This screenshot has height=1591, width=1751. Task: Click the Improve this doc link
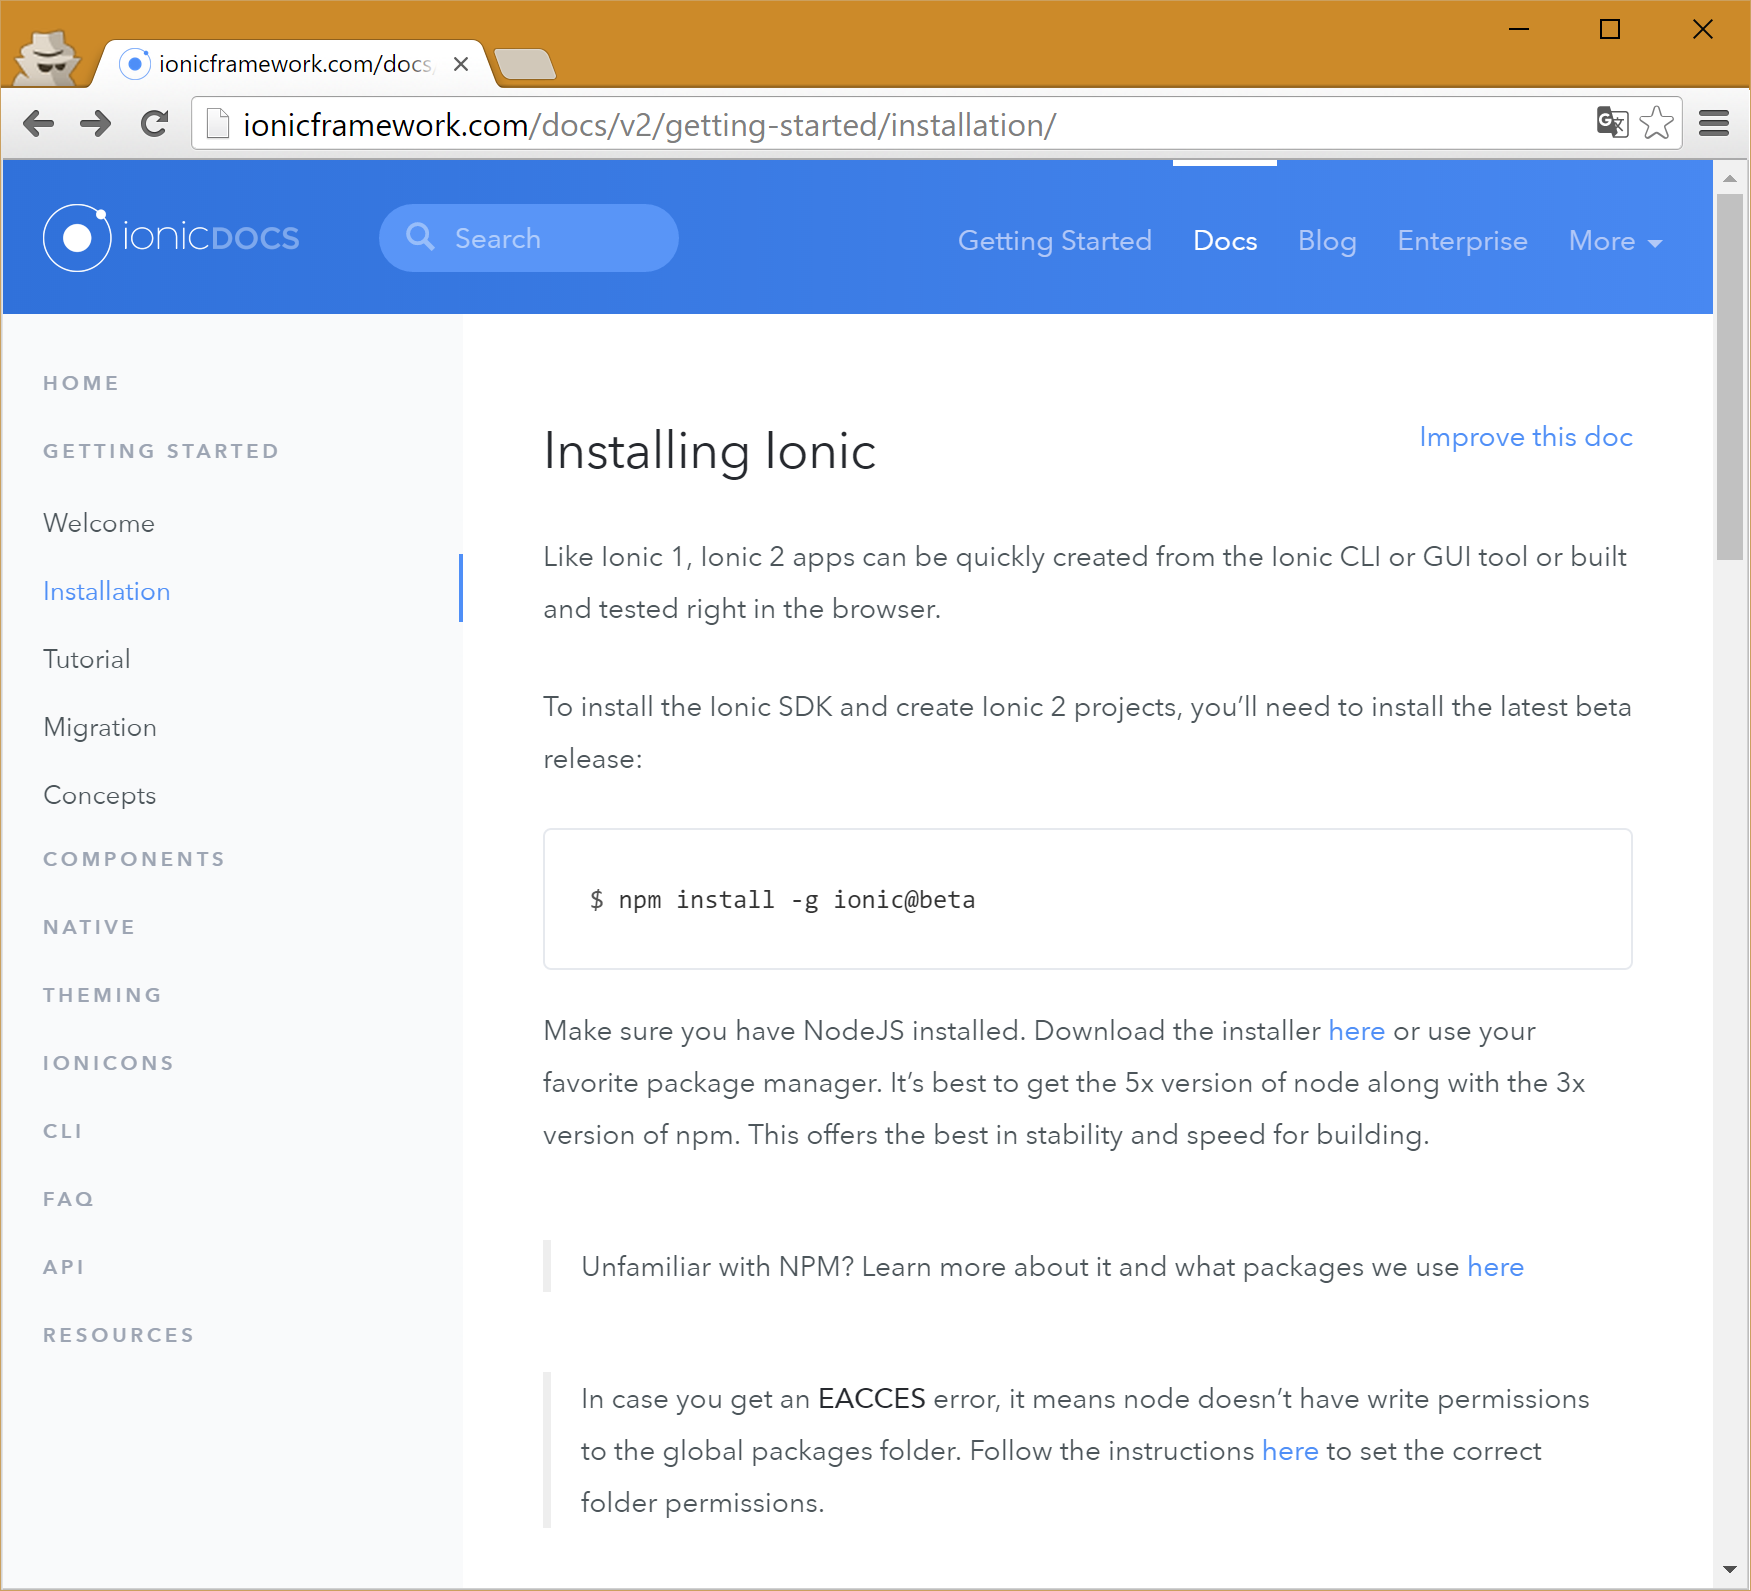click(1525, 437)
